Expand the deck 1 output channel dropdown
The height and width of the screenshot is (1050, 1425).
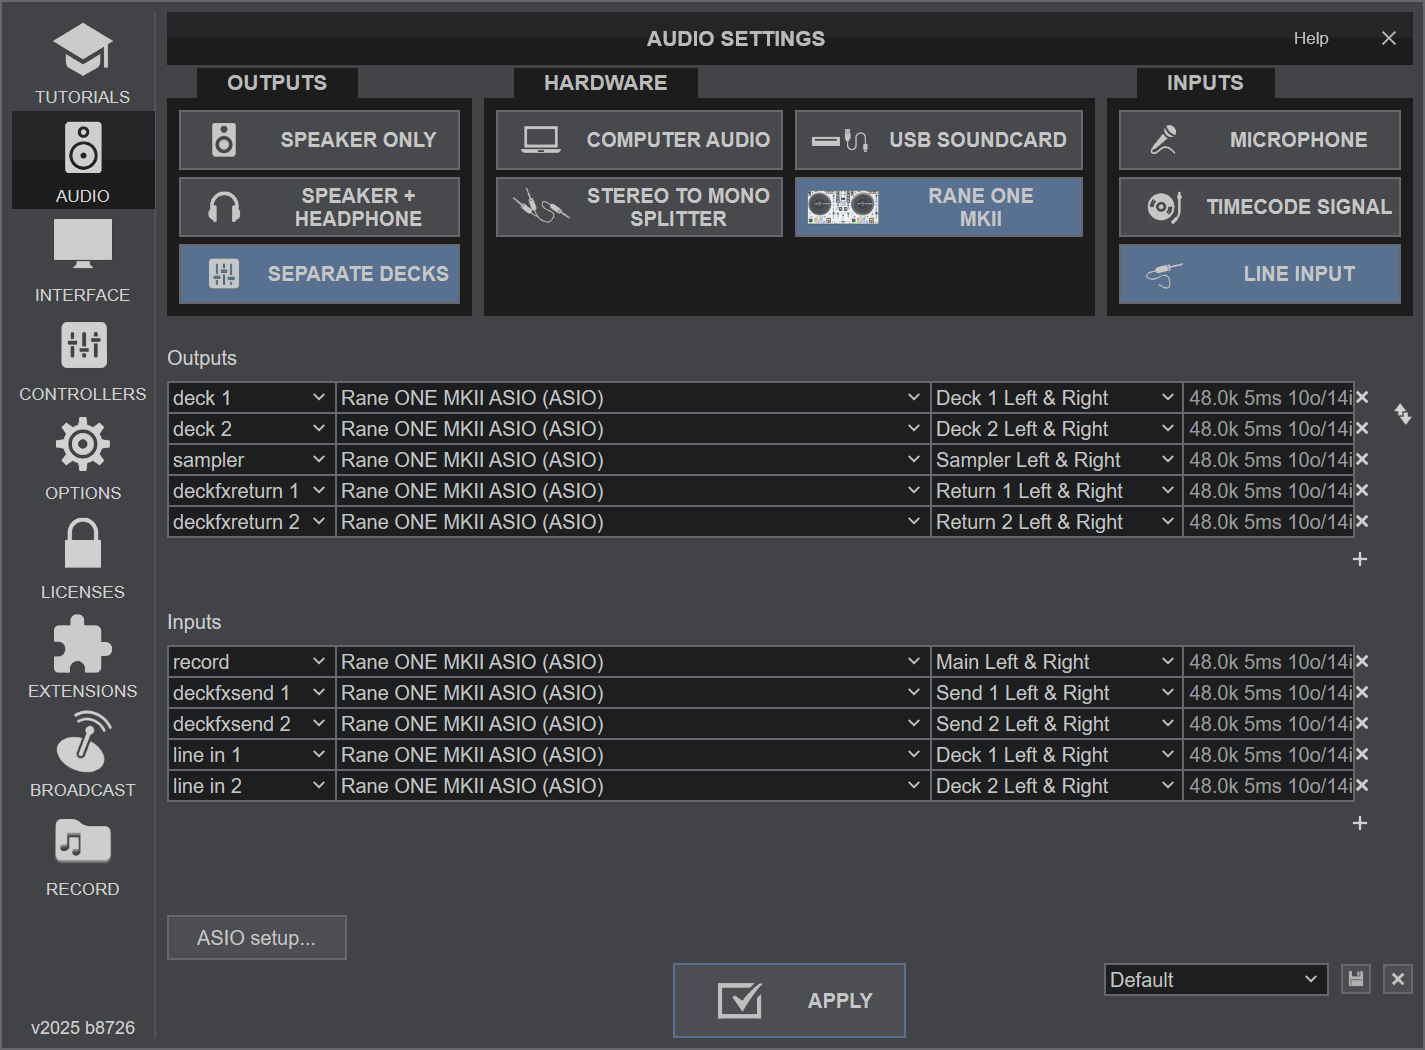coord(1055,398)
